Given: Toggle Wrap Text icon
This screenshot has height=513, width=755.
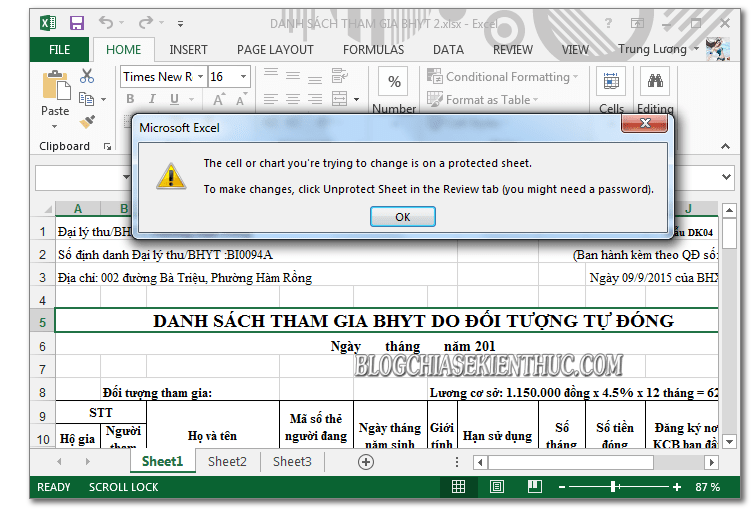Looking at the screenshot, I should coord(339,75).
